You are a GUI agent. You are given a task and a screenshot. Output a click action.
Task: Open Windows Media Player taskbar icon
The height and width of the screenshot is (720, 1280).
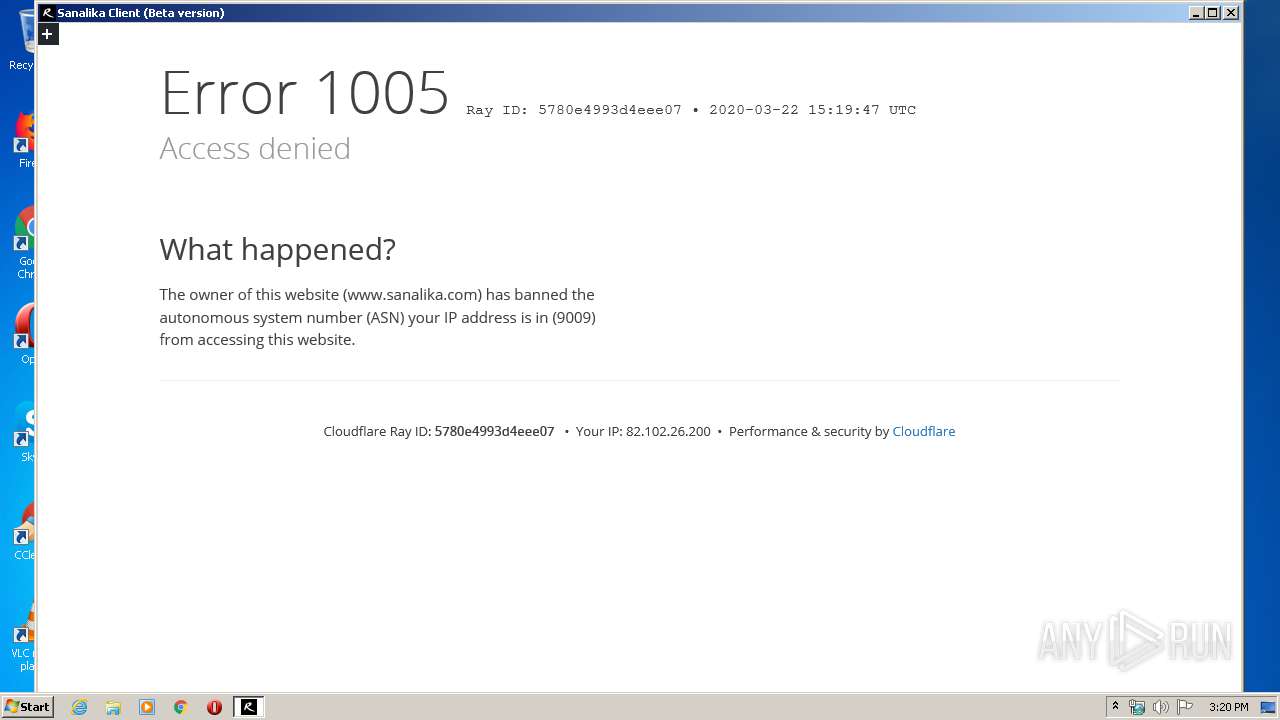pos(147,707)
